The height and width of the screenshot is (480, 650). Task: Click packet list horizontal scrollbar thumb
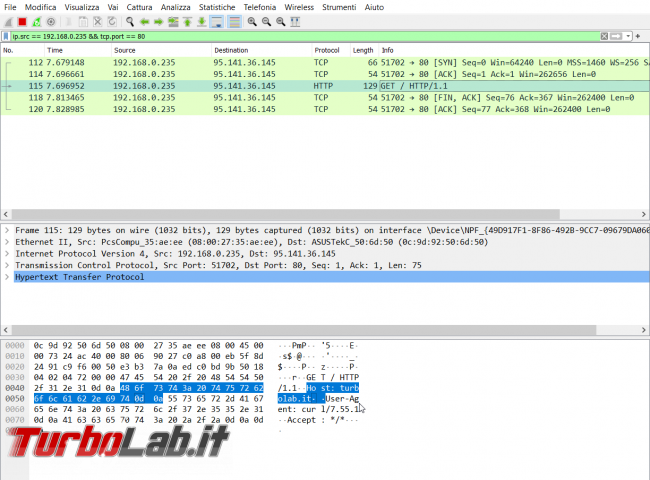(286, 214)
